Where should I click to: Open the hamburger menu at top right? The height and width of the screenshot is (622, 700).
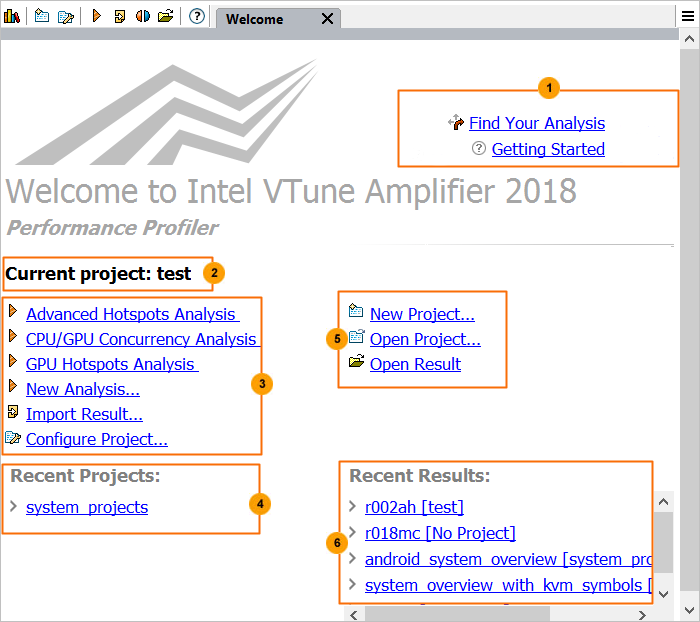(688, 16)
